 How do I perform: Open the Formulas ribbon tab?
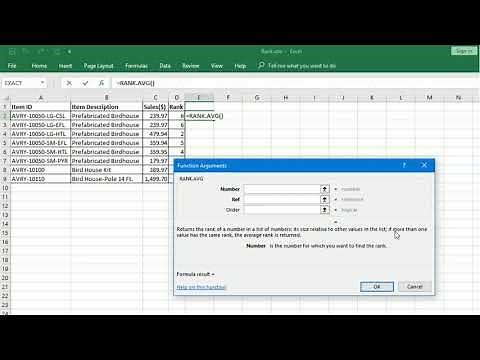pyautogui.click(x=136, y=66)
